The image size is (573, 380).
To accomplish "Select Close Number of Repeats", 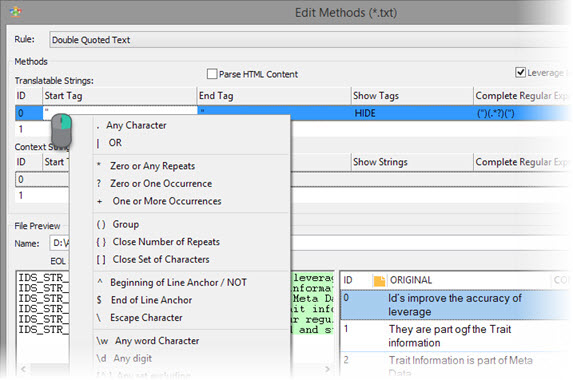I will pos(166,242).
